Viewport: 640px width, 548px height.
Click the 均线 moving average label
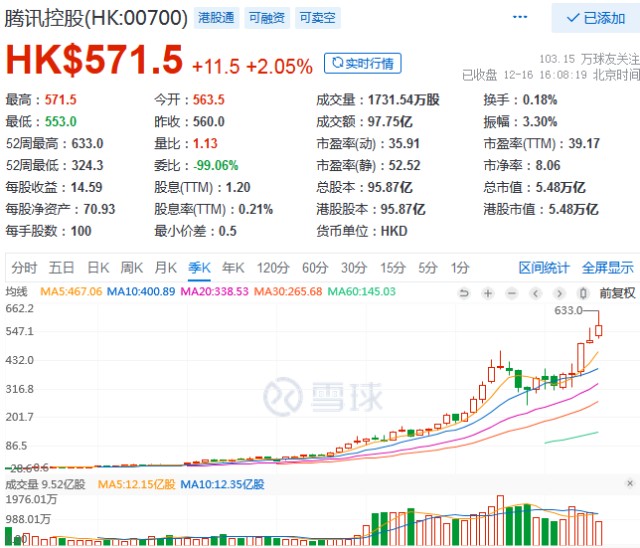tap(16, 291)
